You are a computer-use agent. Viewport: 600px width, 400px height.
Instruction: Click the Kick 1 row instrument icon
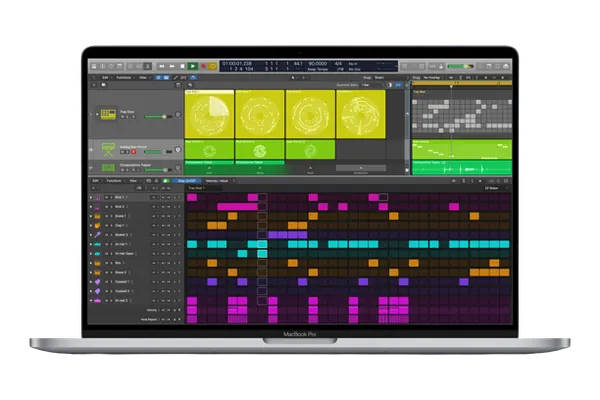(x=98, y=198)
